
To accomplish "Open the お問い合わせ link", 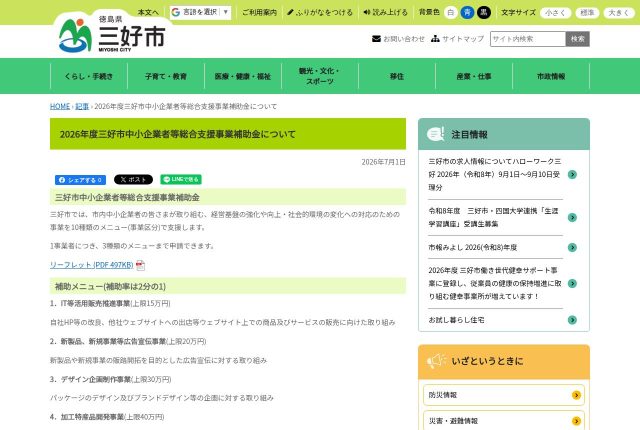I will click(403, 39).
